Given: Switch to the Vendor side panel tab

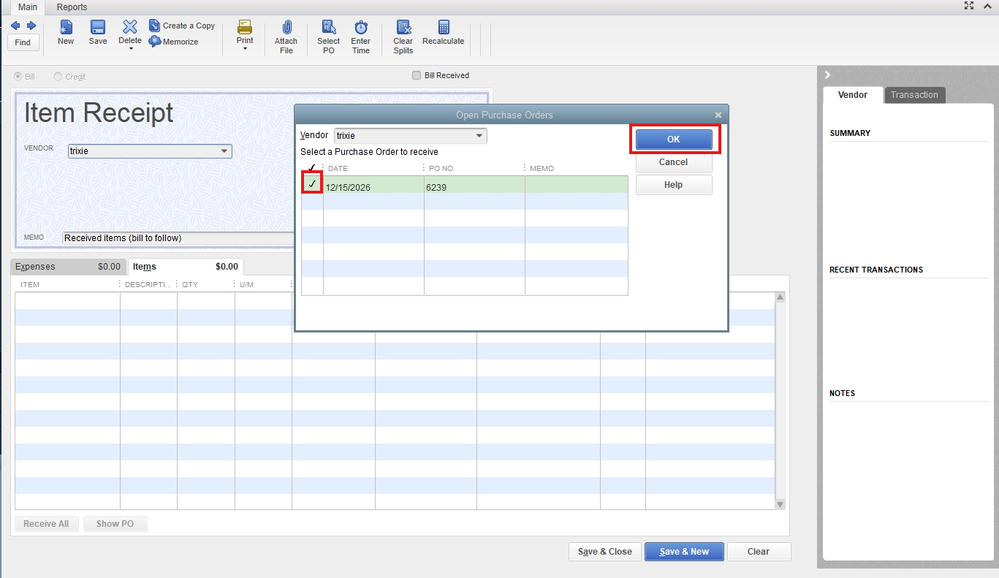Looking at the screenshot, I should (x=852, y=95).
